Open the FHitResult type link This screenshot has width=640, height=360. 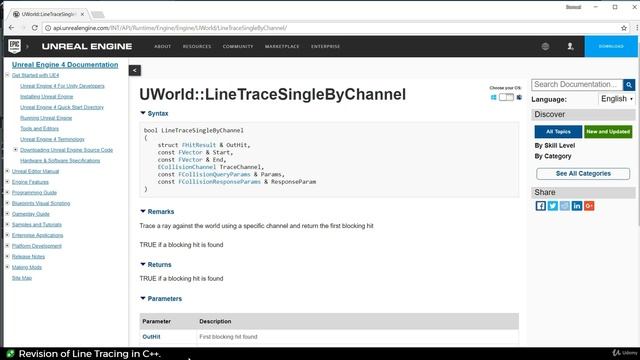pyautogui.click(x=199, y=145)
